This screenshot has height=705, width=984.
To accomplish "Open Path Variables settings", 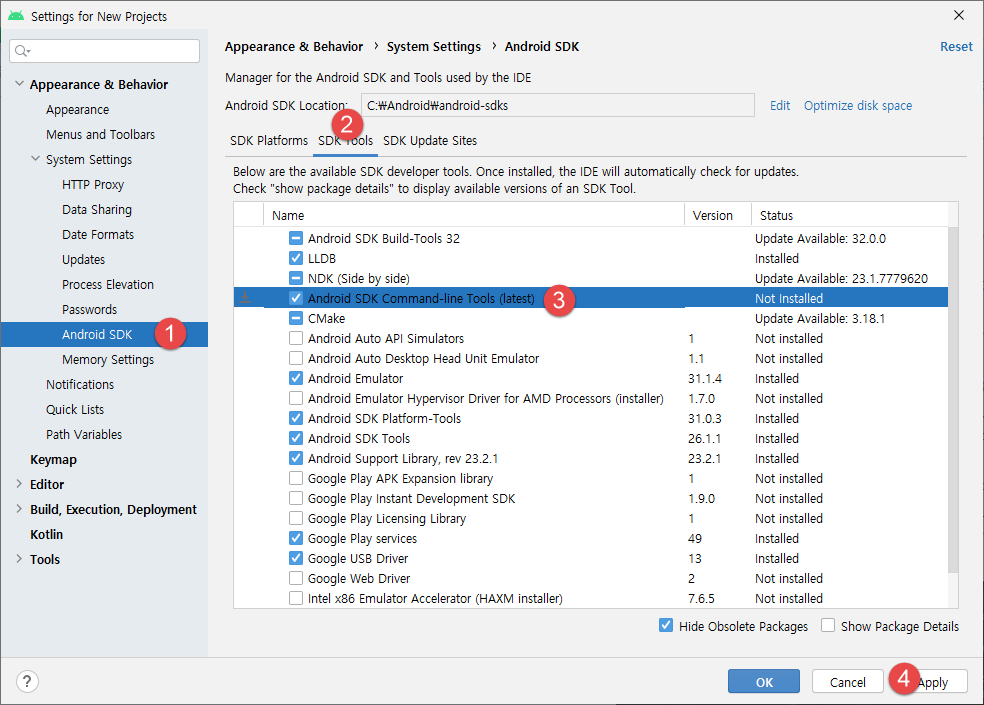I will 84,434.
